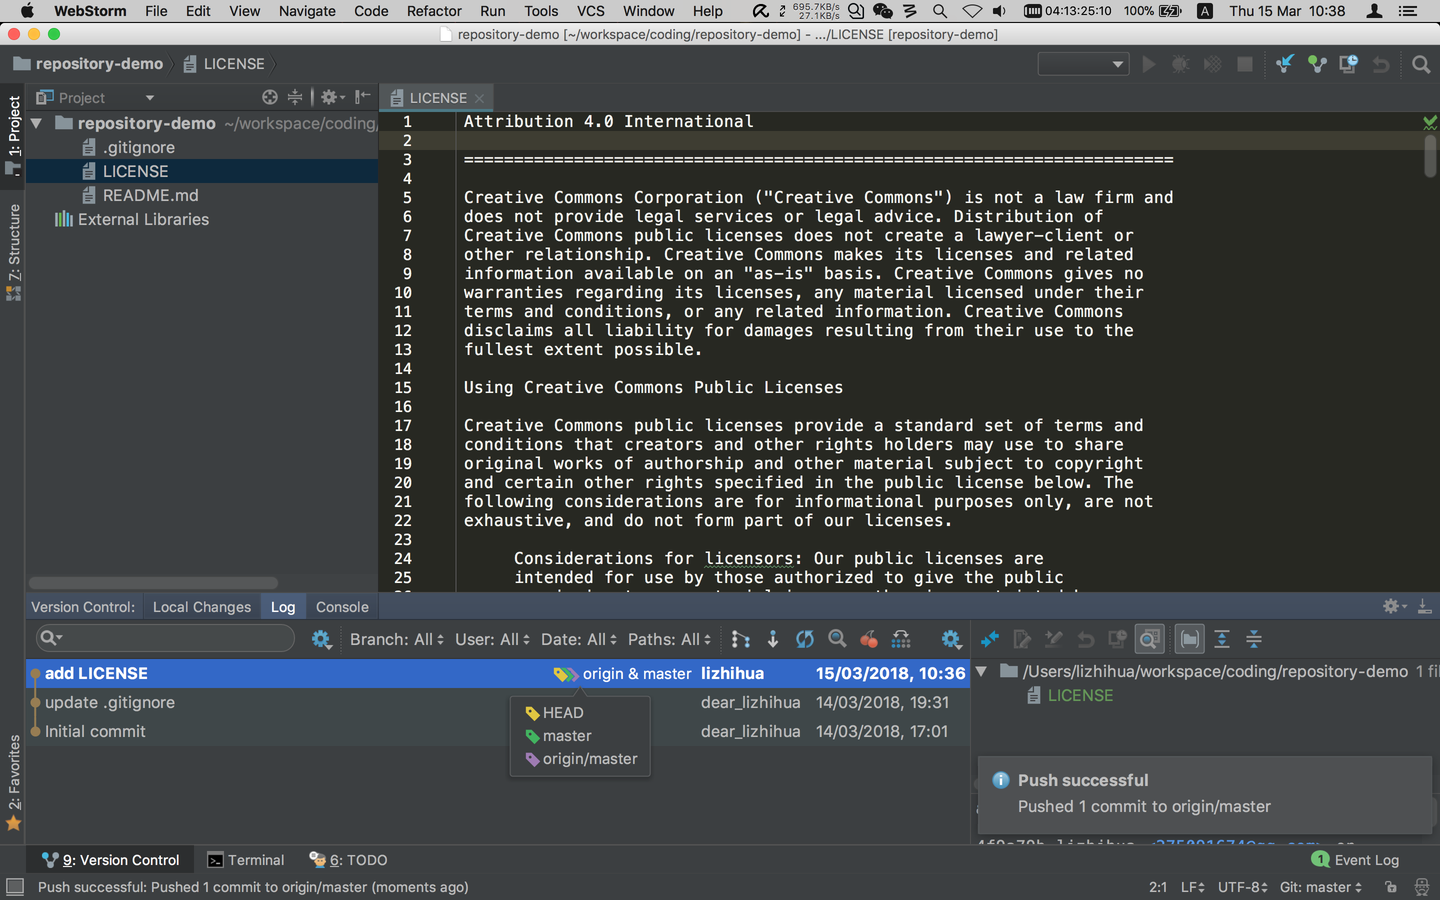Toggle Group Files by Directory button
This screenshot has height=900, width=1440.
point(1188,639)
